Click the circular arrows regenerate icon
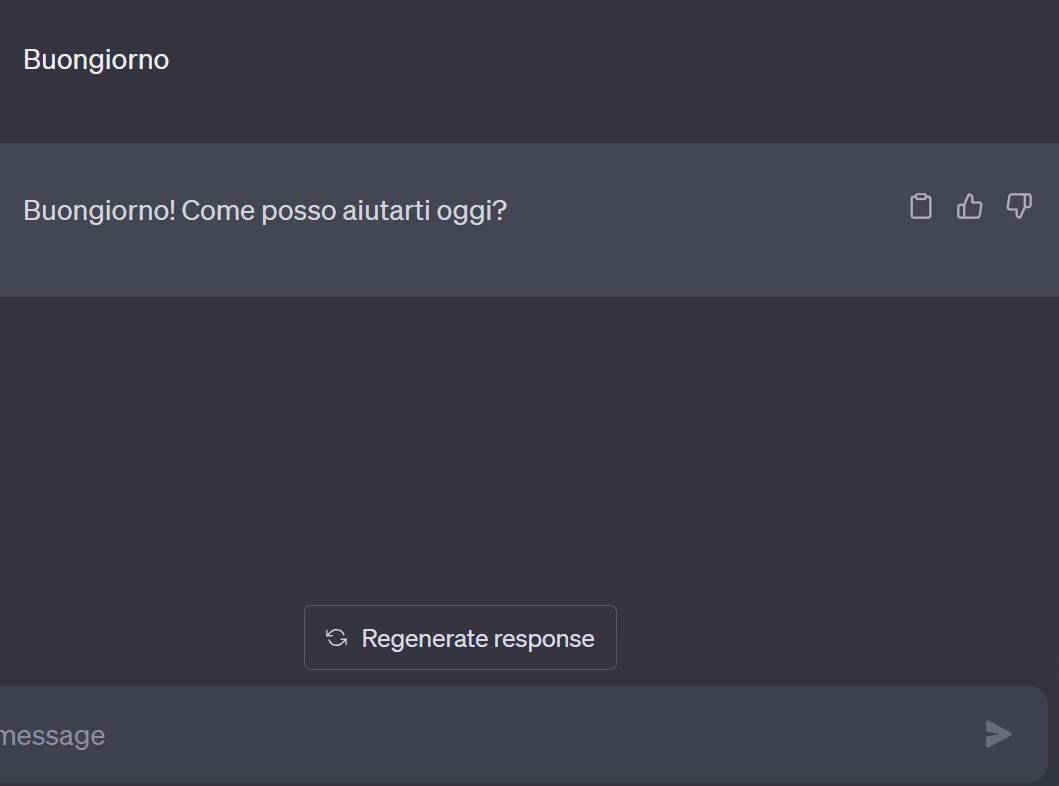Viewport: 1059px width, 786px height. [337, 638]
